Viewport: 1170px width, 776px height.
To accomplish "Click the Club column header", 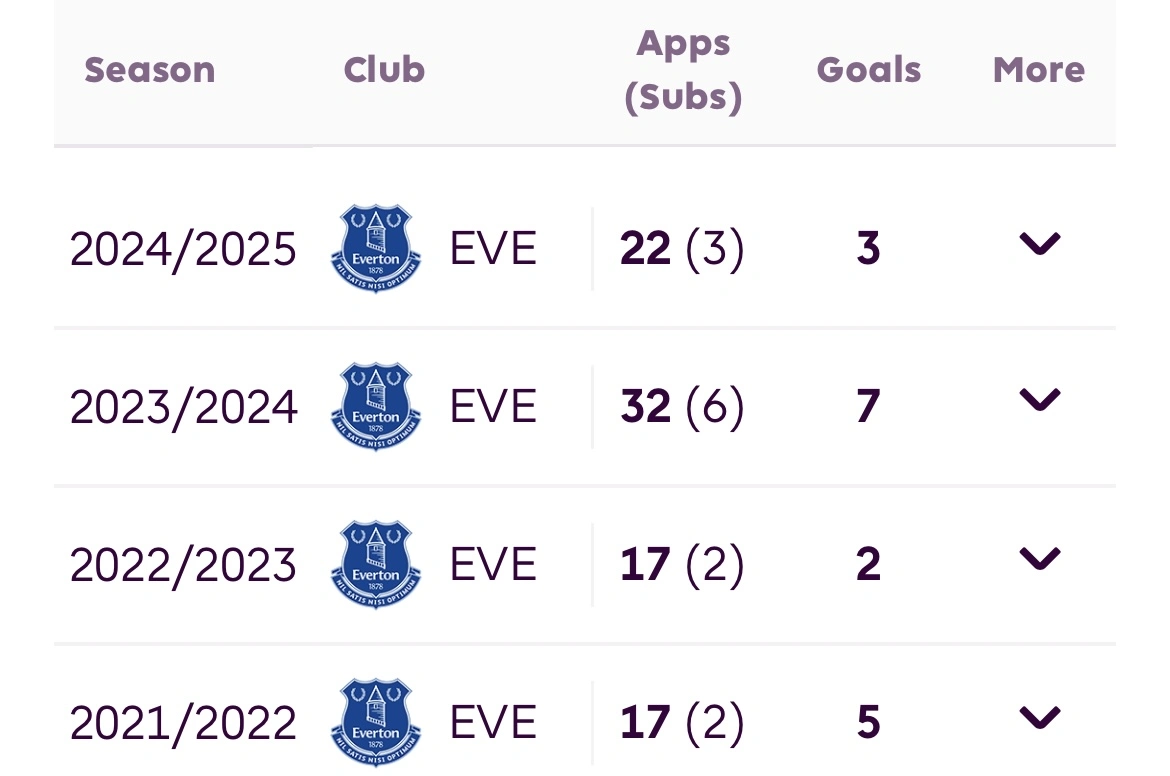I will click(384, 70).
